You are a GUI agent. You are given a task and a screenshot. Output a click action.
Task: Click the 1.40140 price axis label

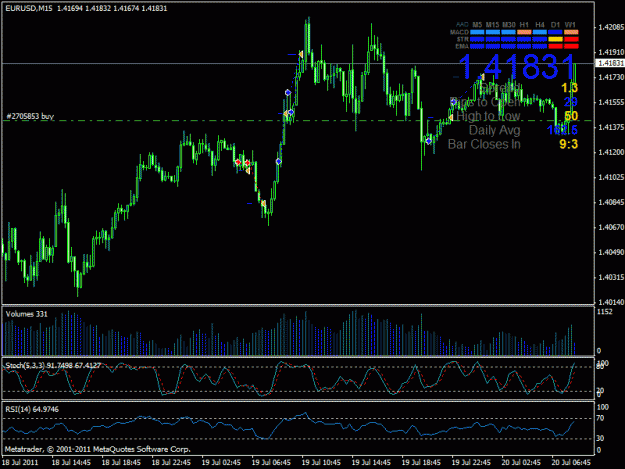(x=611, y=302)
